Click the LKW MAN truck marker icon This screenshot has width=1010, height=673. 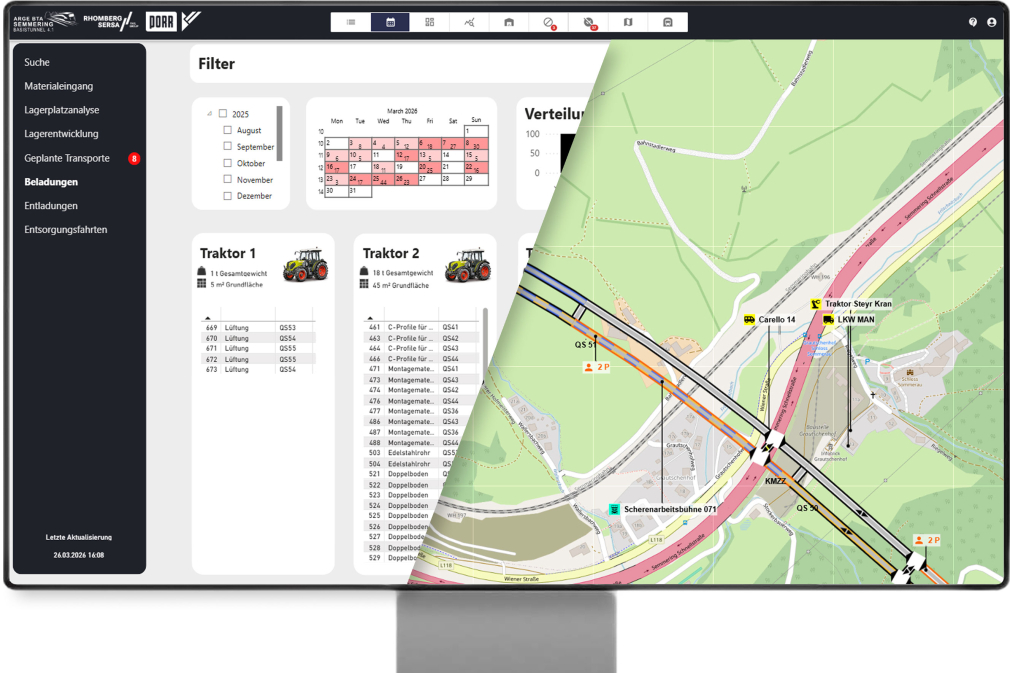point(828,319)
